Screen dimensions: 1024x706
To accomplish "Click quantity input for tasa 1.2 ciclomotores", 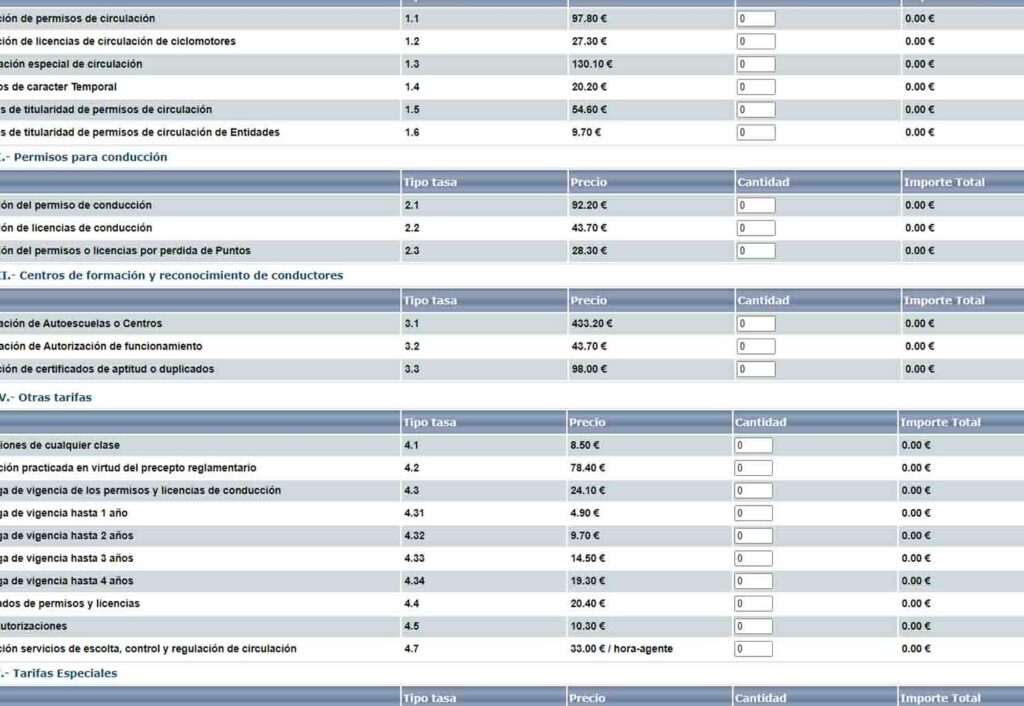I will (x=756, y=42).
